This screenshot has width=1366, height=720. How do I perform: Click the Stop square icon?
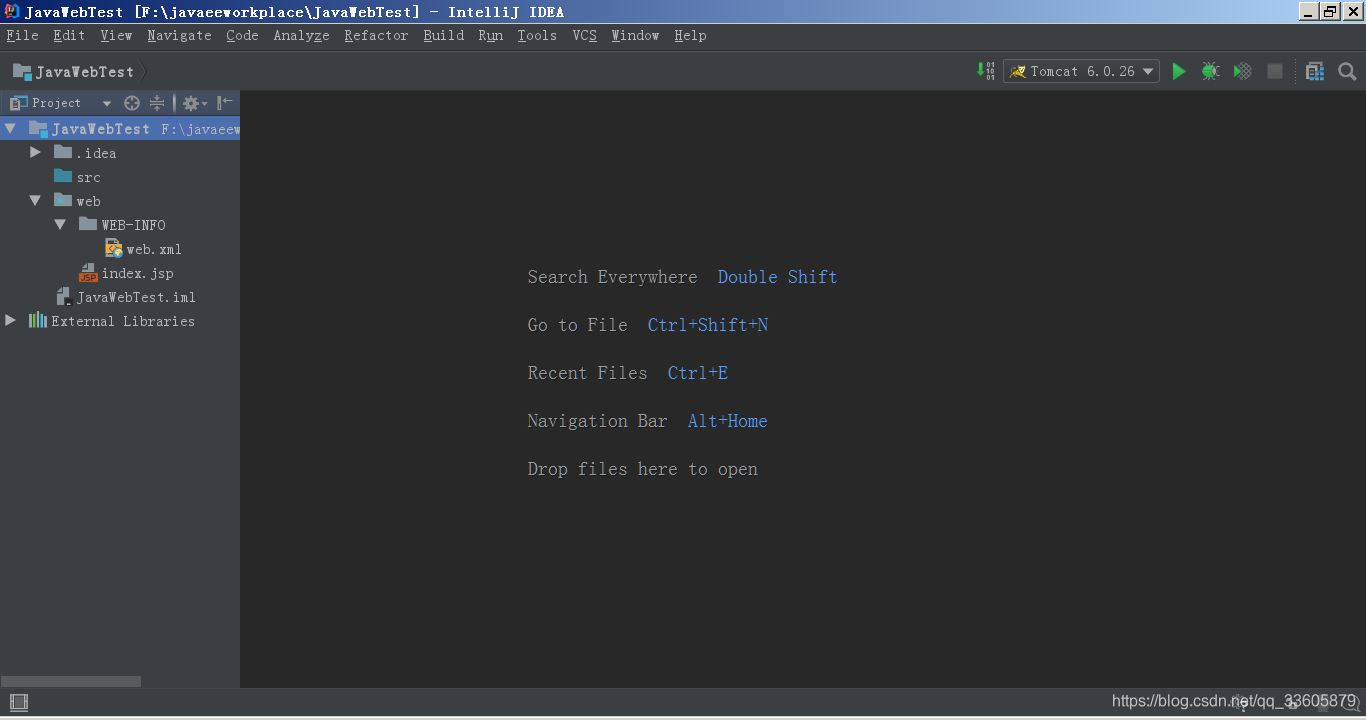click(1274, 71)
